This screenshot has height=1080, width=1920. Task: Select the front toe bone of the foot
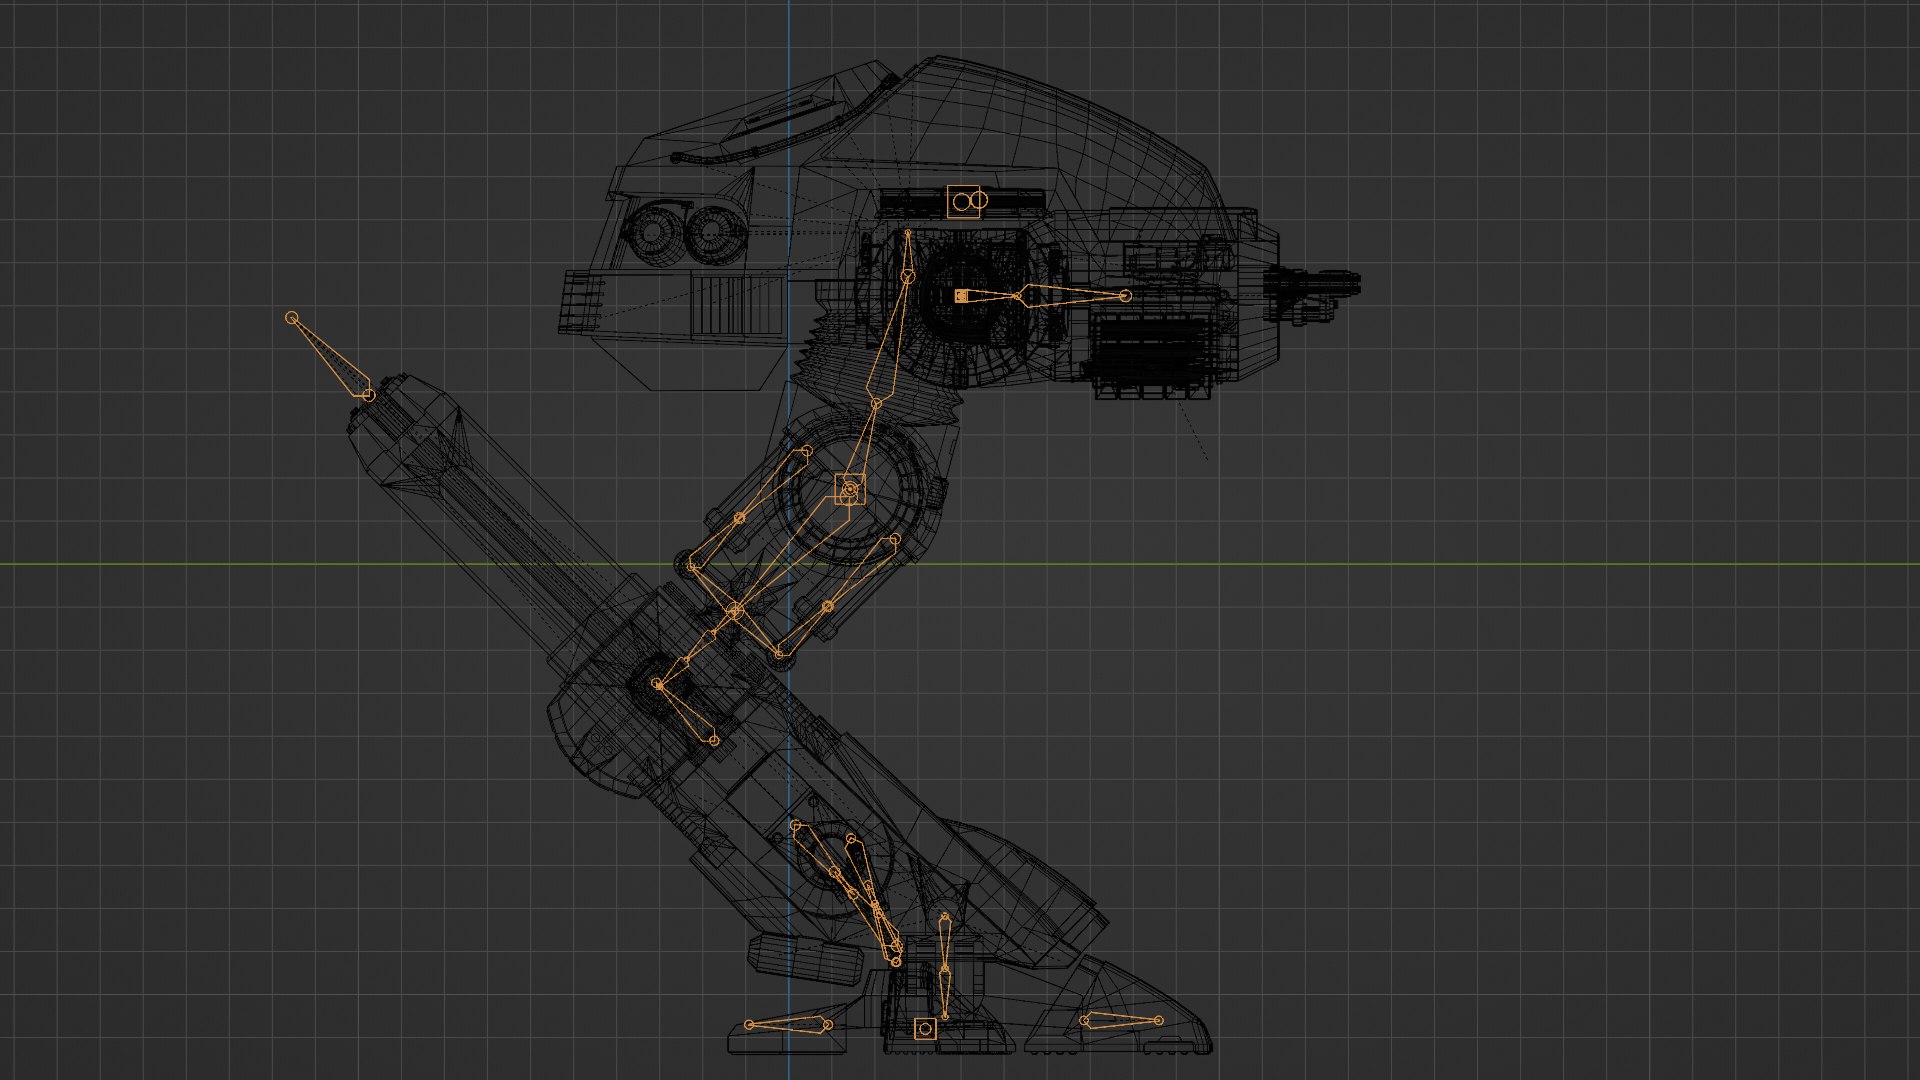coord(1122,1020)
